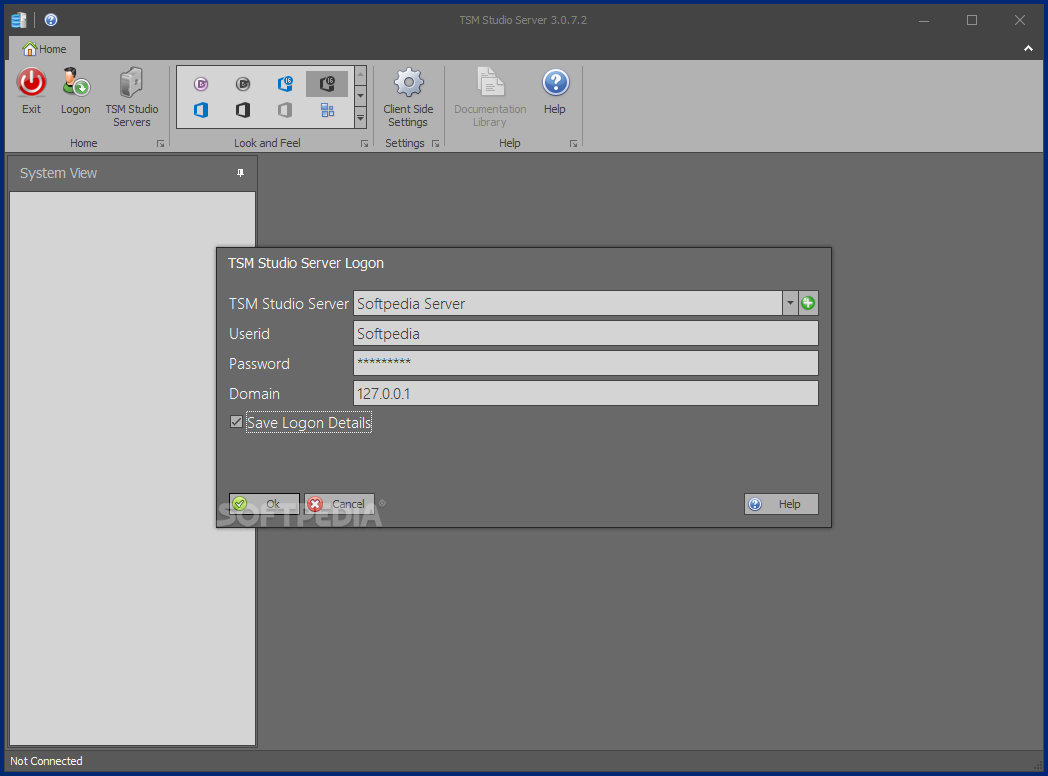Screen dimensions: 1048x776
Task: Open the Documentation Library
Action: [x=490, y=97]
